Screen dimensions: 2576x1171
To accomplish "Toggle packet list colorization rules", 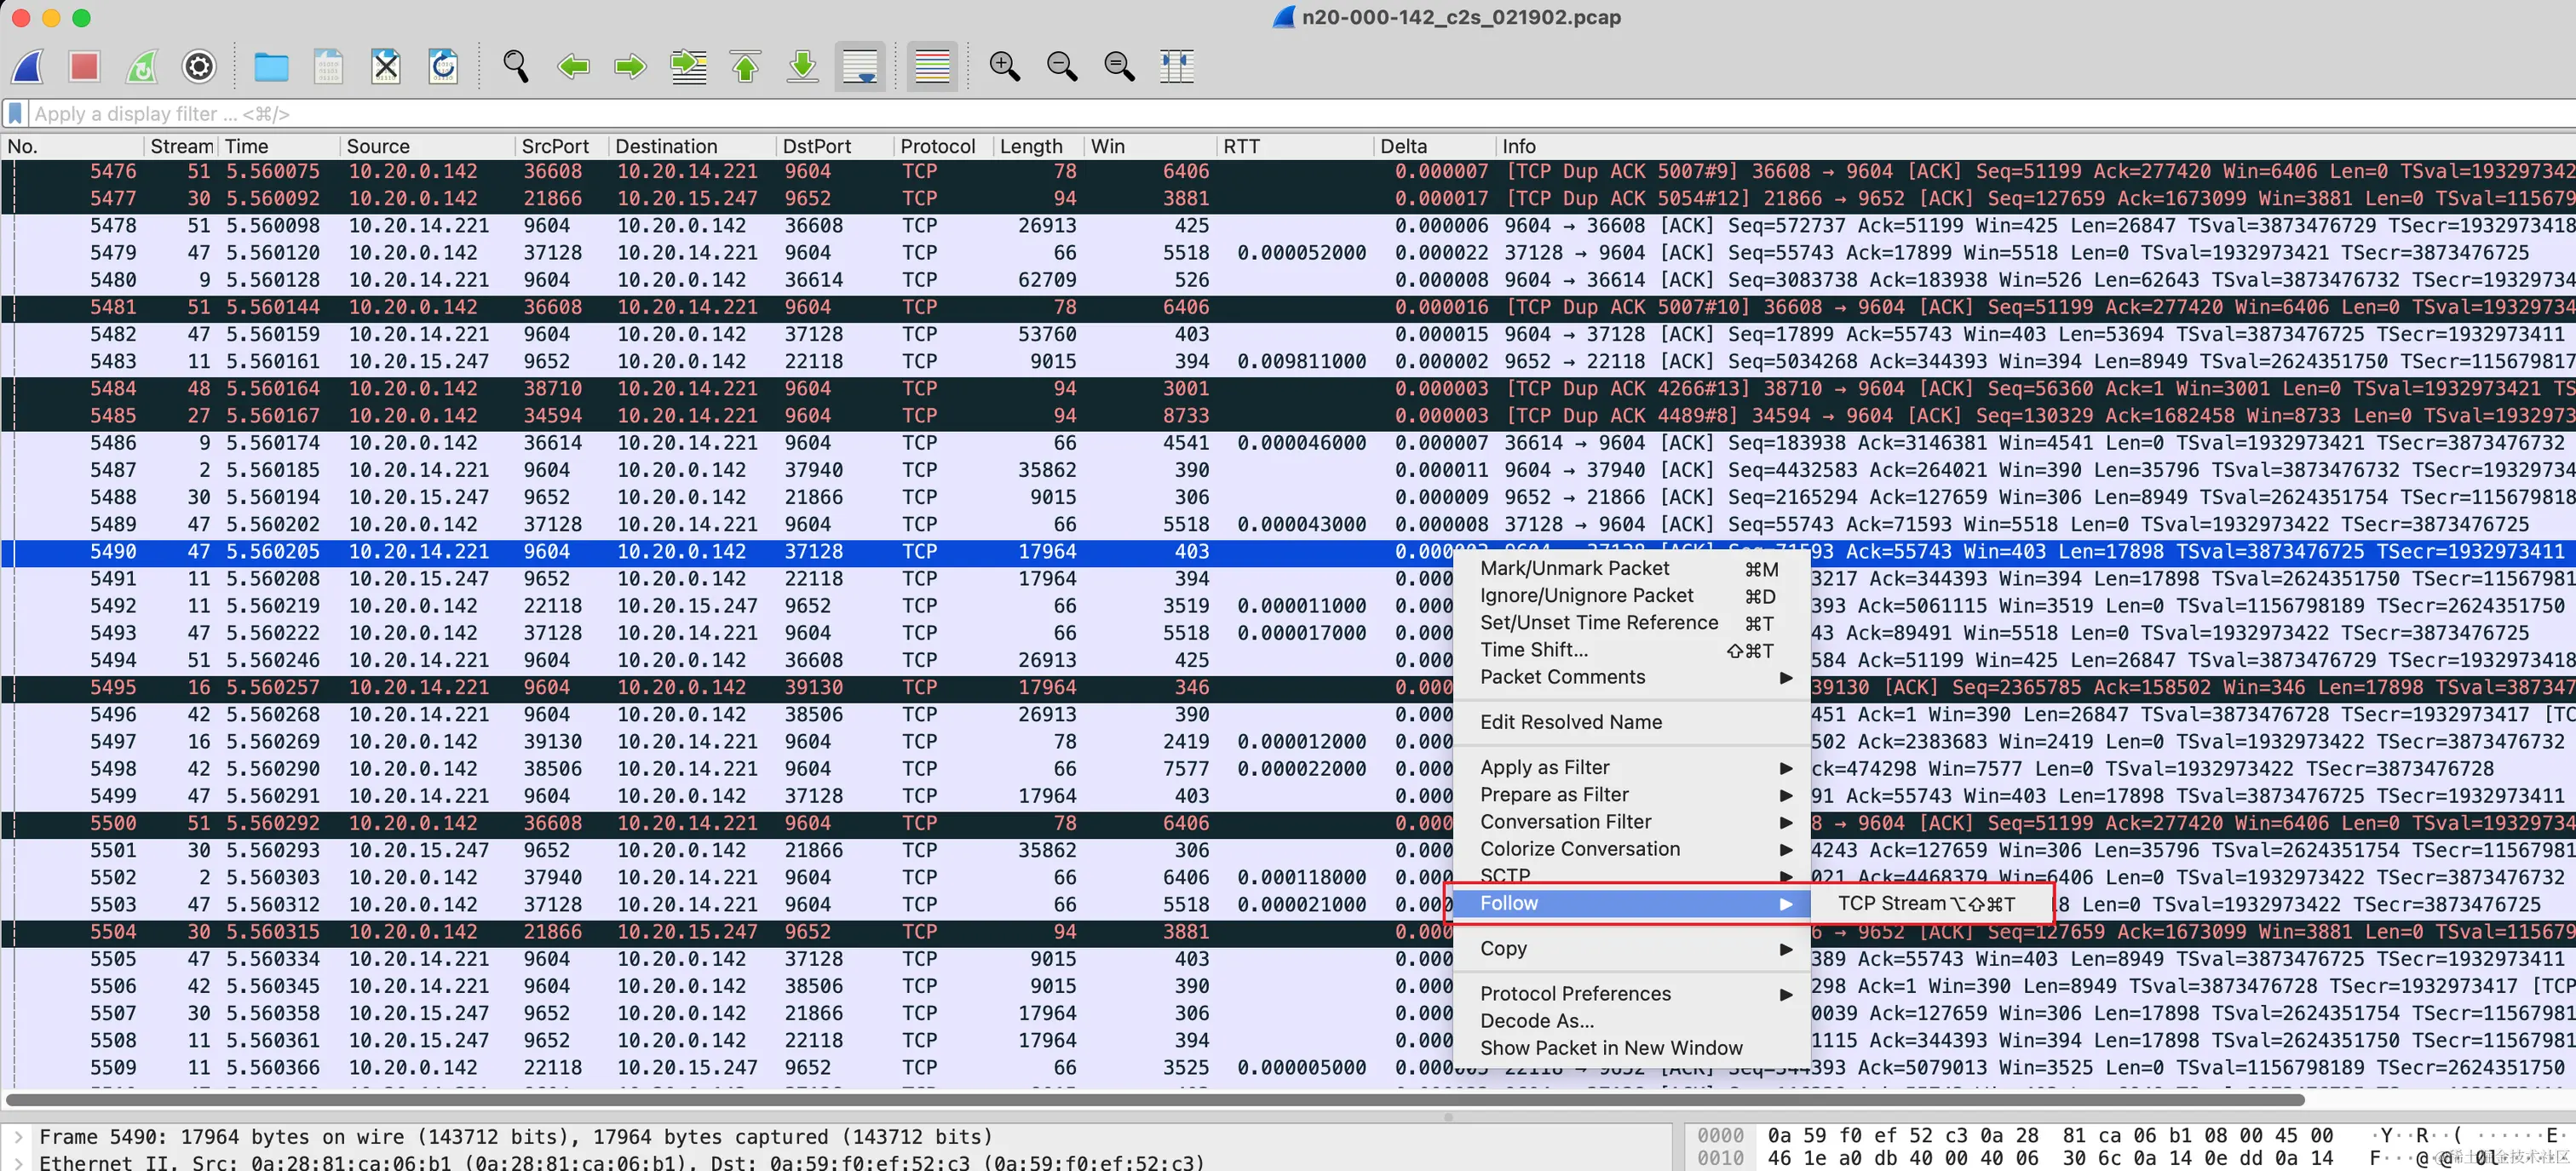I will coord(932,67).
